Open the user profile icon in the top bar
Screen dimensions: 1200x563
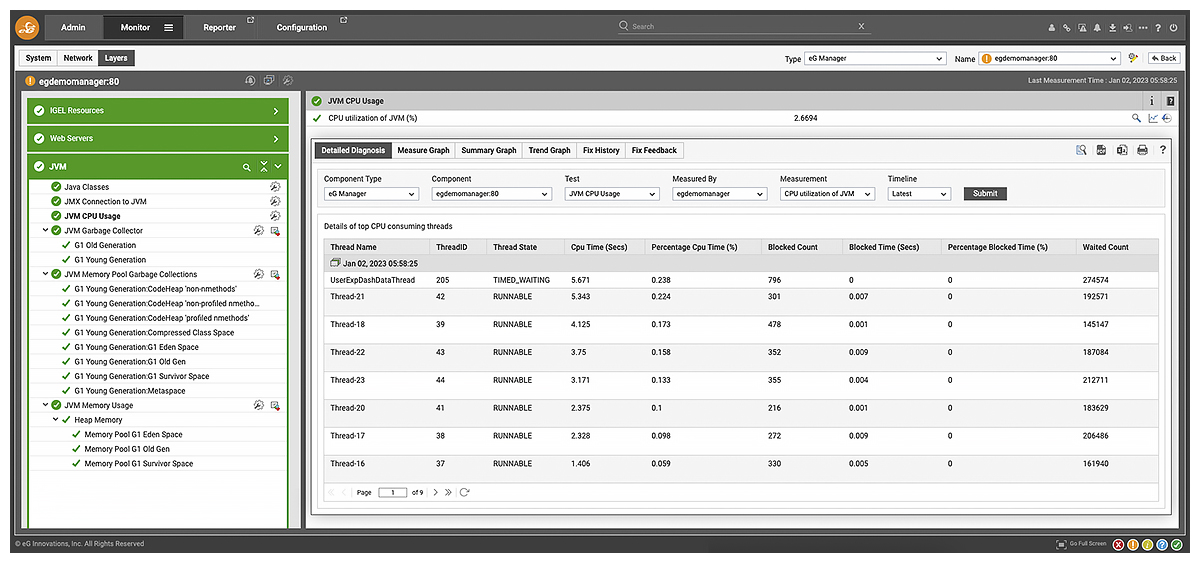coord(1052,28)
